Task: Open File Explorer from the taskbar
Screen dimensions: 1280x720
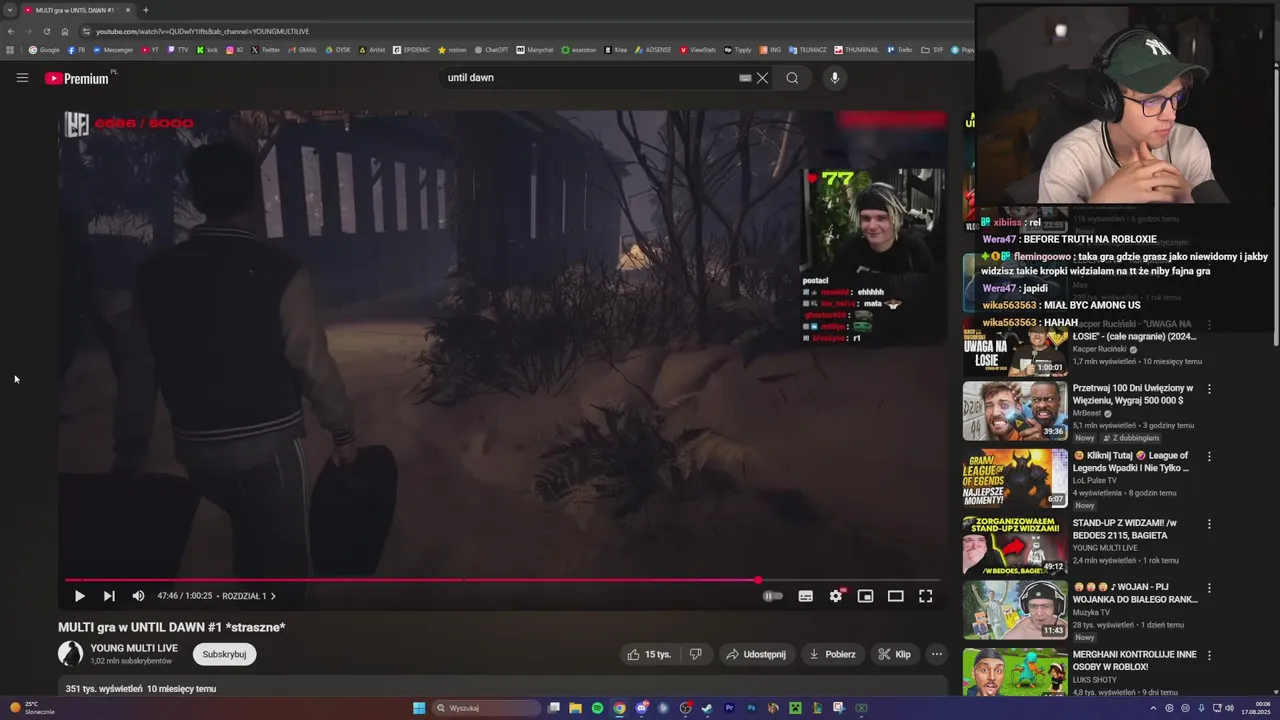Action: [575, 708]
